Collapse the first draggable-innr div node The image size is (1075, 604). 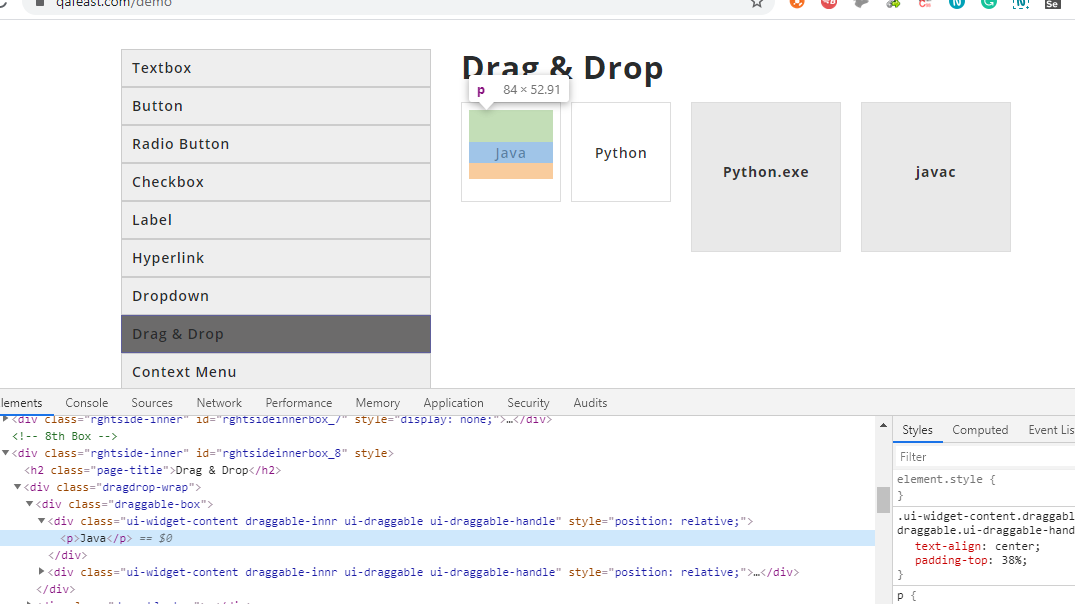[41, 521]
